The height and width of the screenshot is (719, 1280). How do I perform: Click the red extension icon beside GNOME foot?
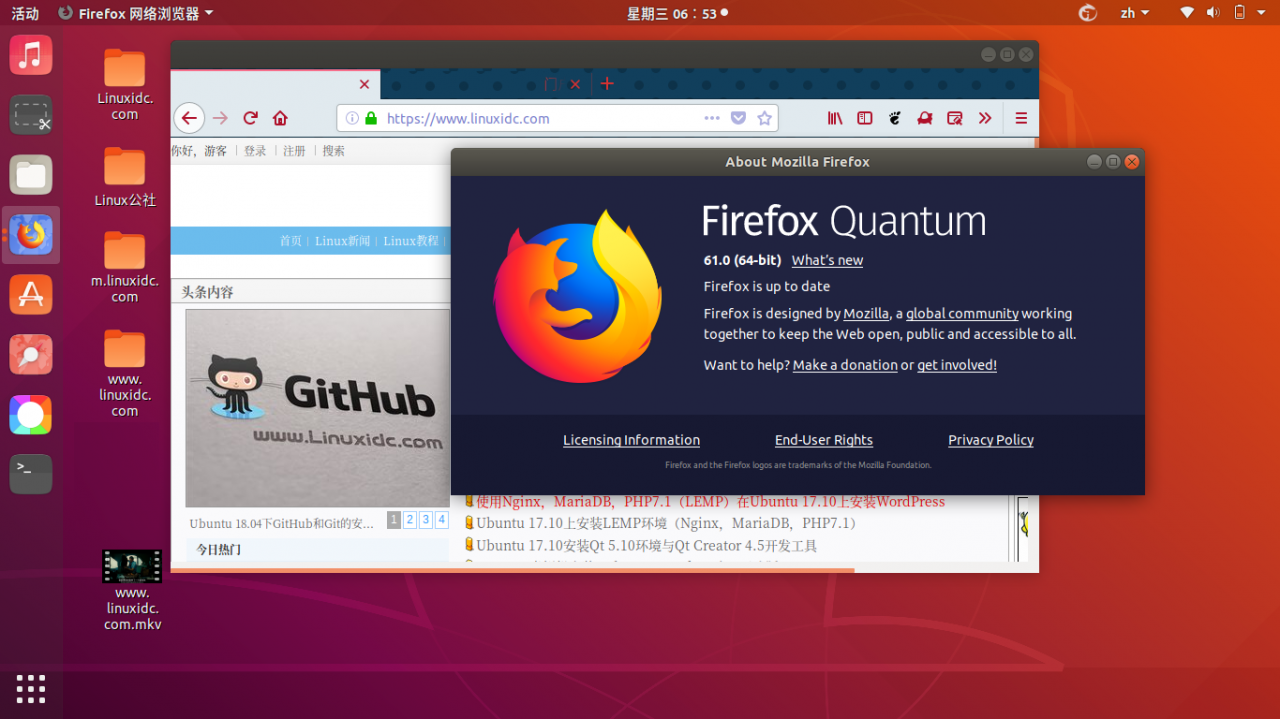[925, 118]
